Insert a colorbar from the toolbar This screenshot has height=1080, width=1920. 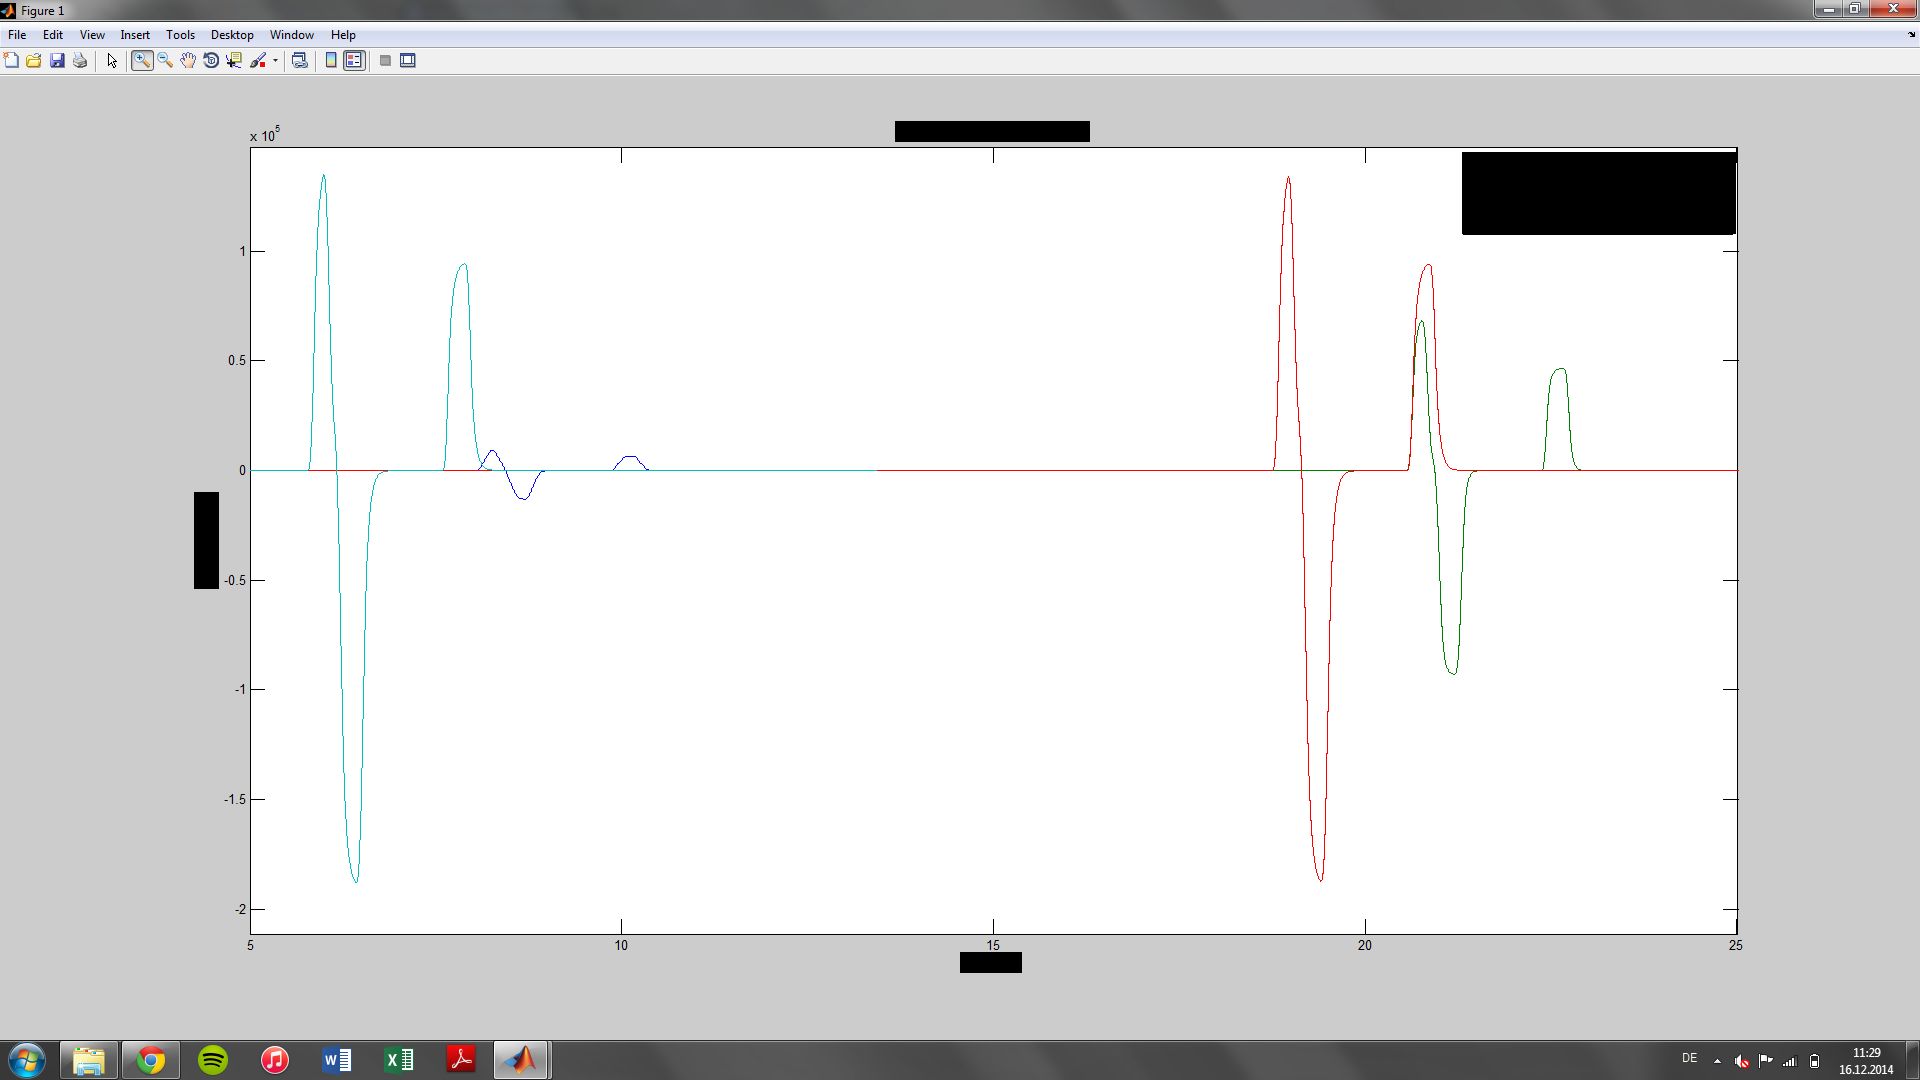click(331, 61)
